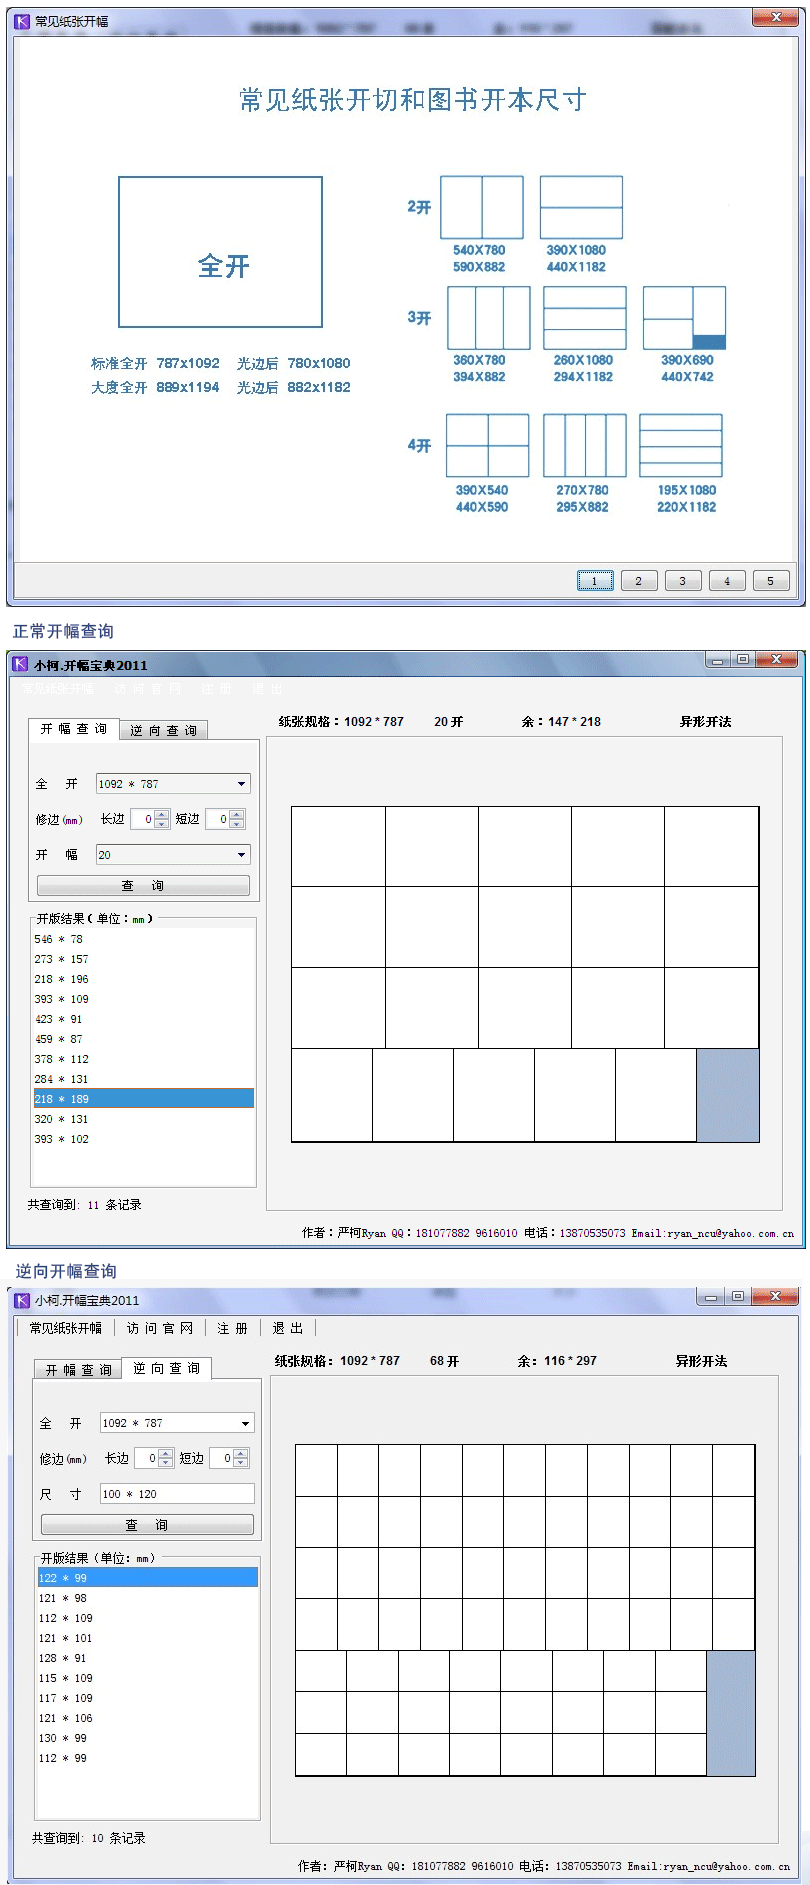Screen dimensions: 810x1885
Task: Open the 访问官网 menu item
Action: click(159, 1328)
